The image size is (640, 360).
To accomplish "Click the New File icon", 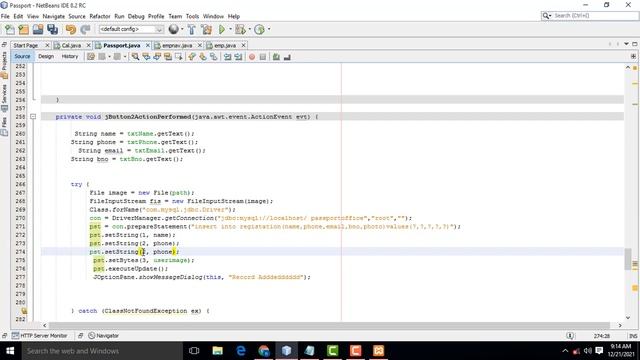I will (x=9, y=29).
